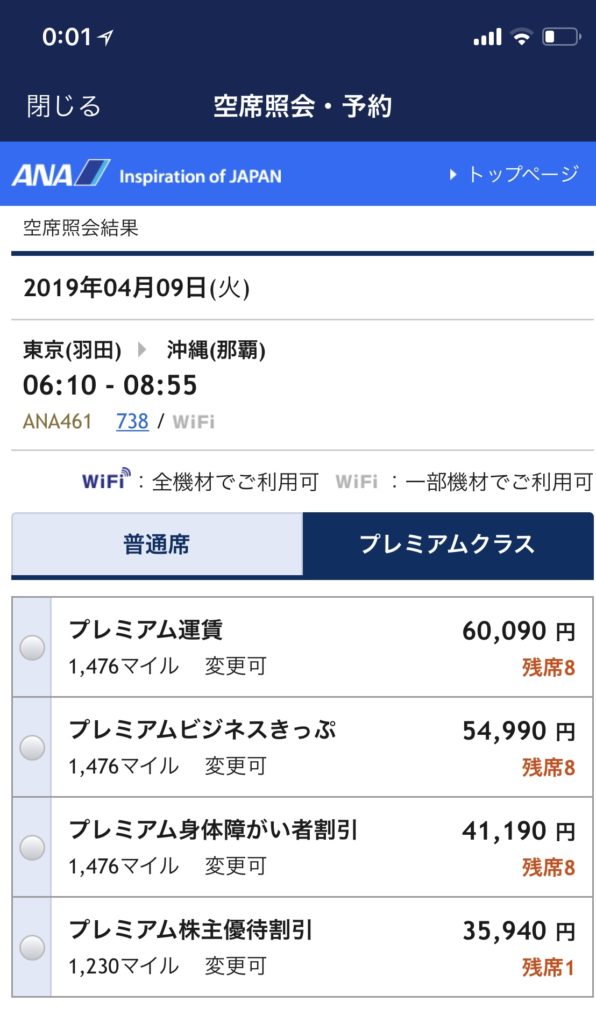
Task: Tap the location arrow beside the clock
Action: point(105,38)
